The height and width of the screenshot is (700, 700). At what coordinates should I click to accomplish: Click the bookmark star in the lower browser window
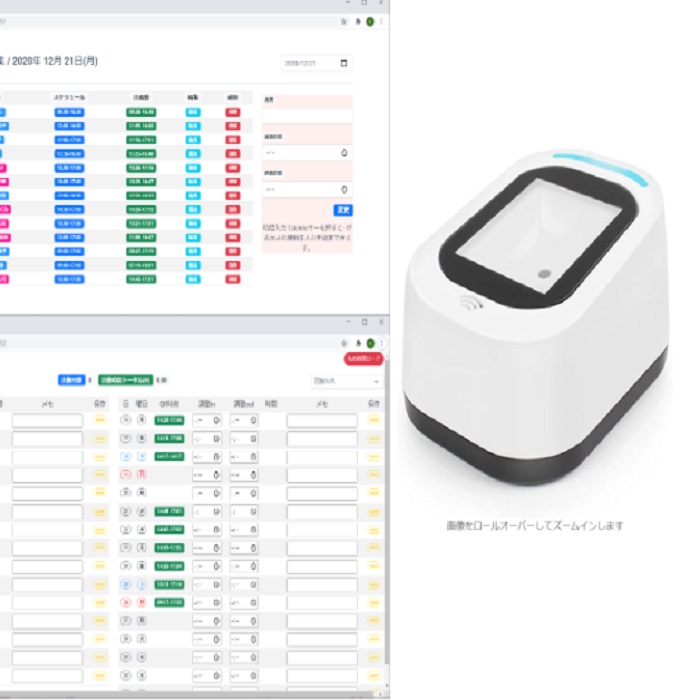344,342
